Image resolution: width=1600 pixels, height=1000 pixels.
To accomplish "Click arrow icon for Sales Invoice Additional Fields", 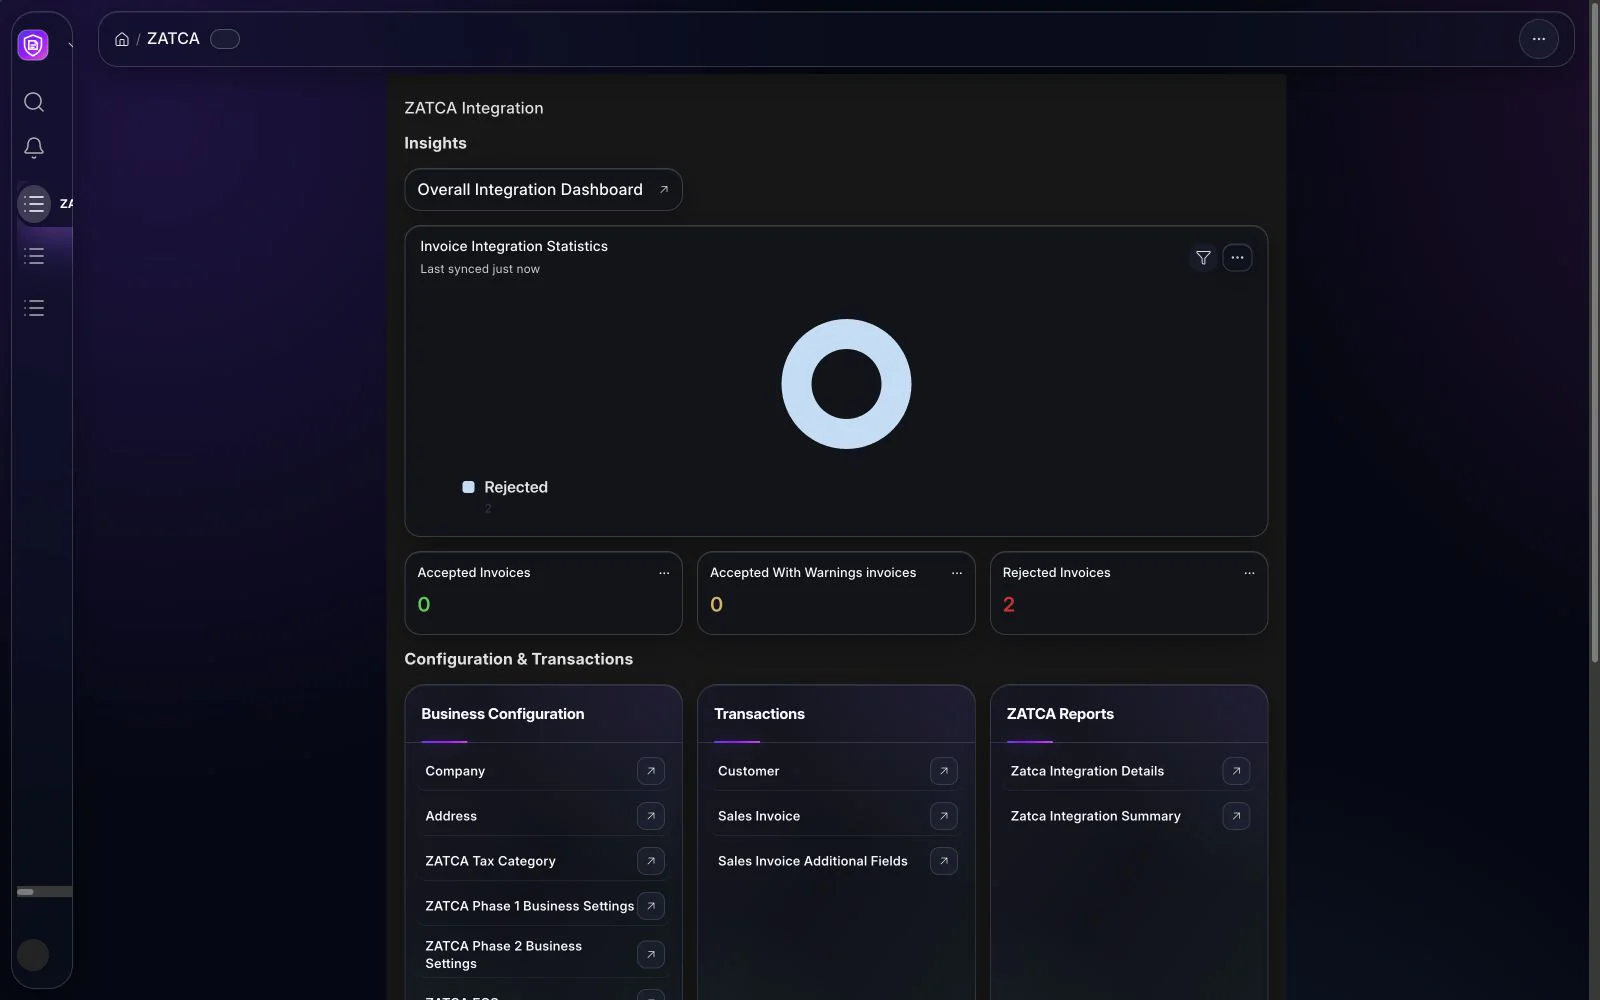I will coord(944,861).
